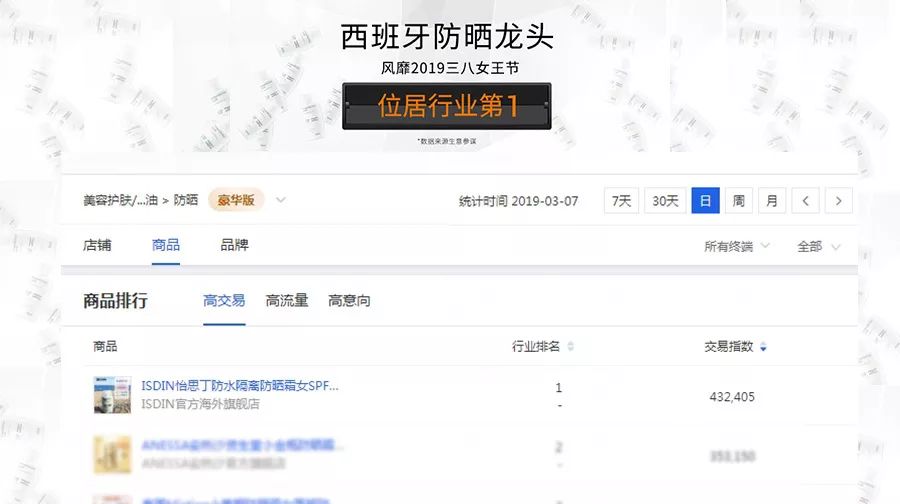Select the 高流量 ranking tab
900x504 pixels.
(287, 300)
